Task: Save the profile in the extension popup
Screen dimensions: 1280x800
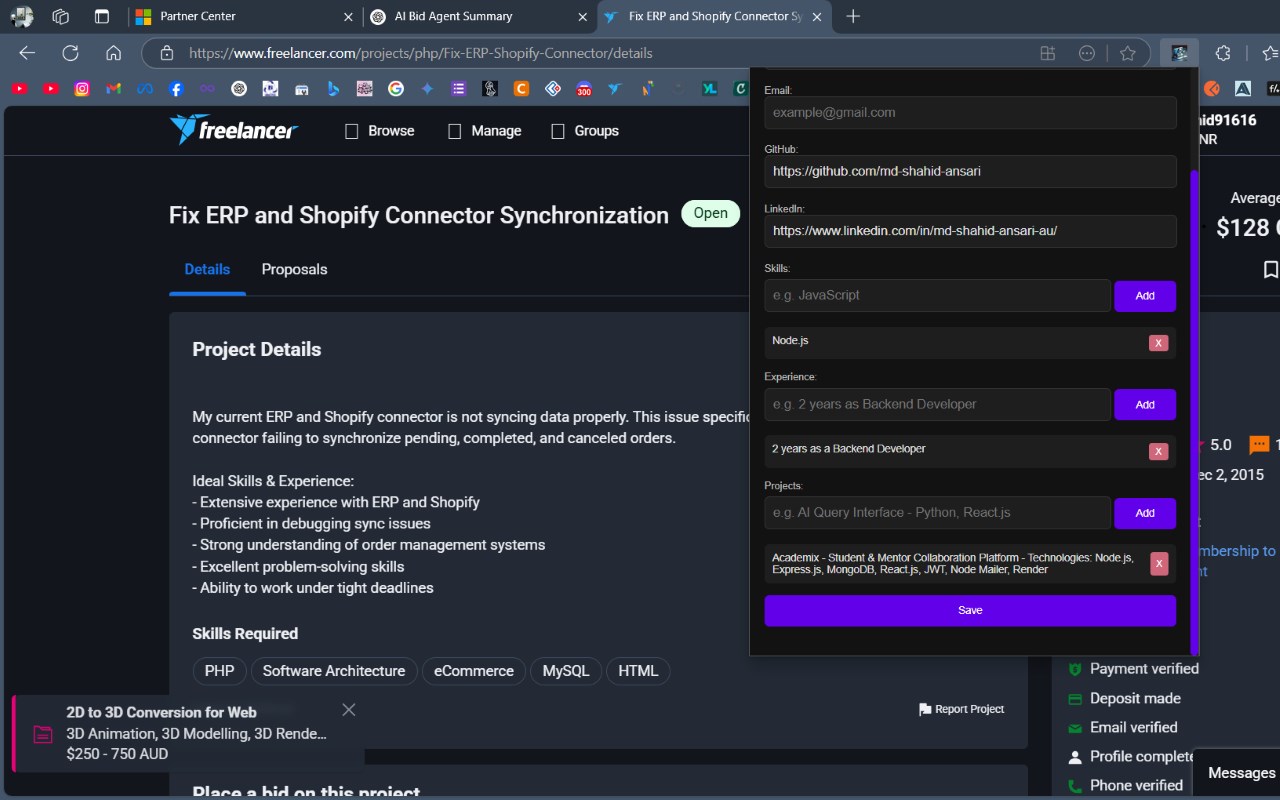Action: click(x=970, y=610)
